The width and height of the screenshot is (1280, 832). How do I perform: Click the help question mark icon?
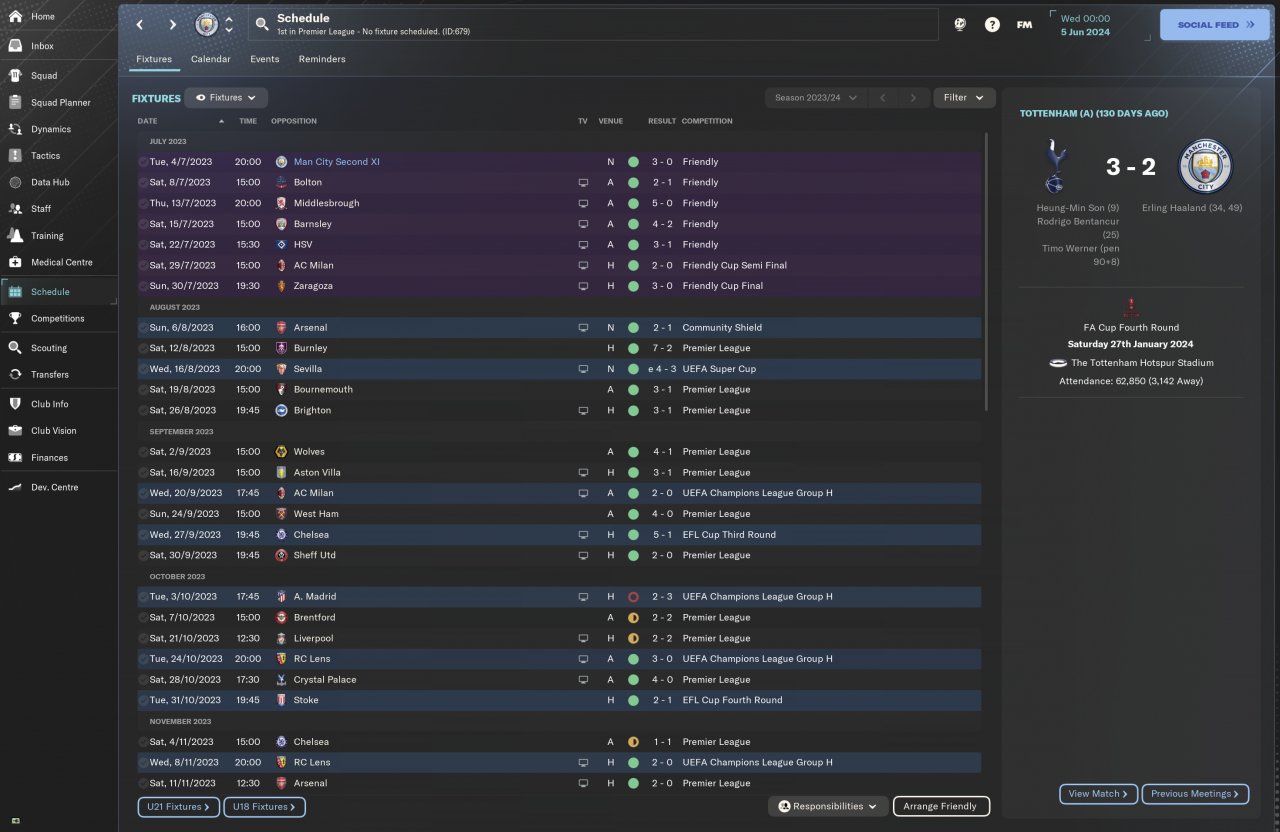(992, 25)
